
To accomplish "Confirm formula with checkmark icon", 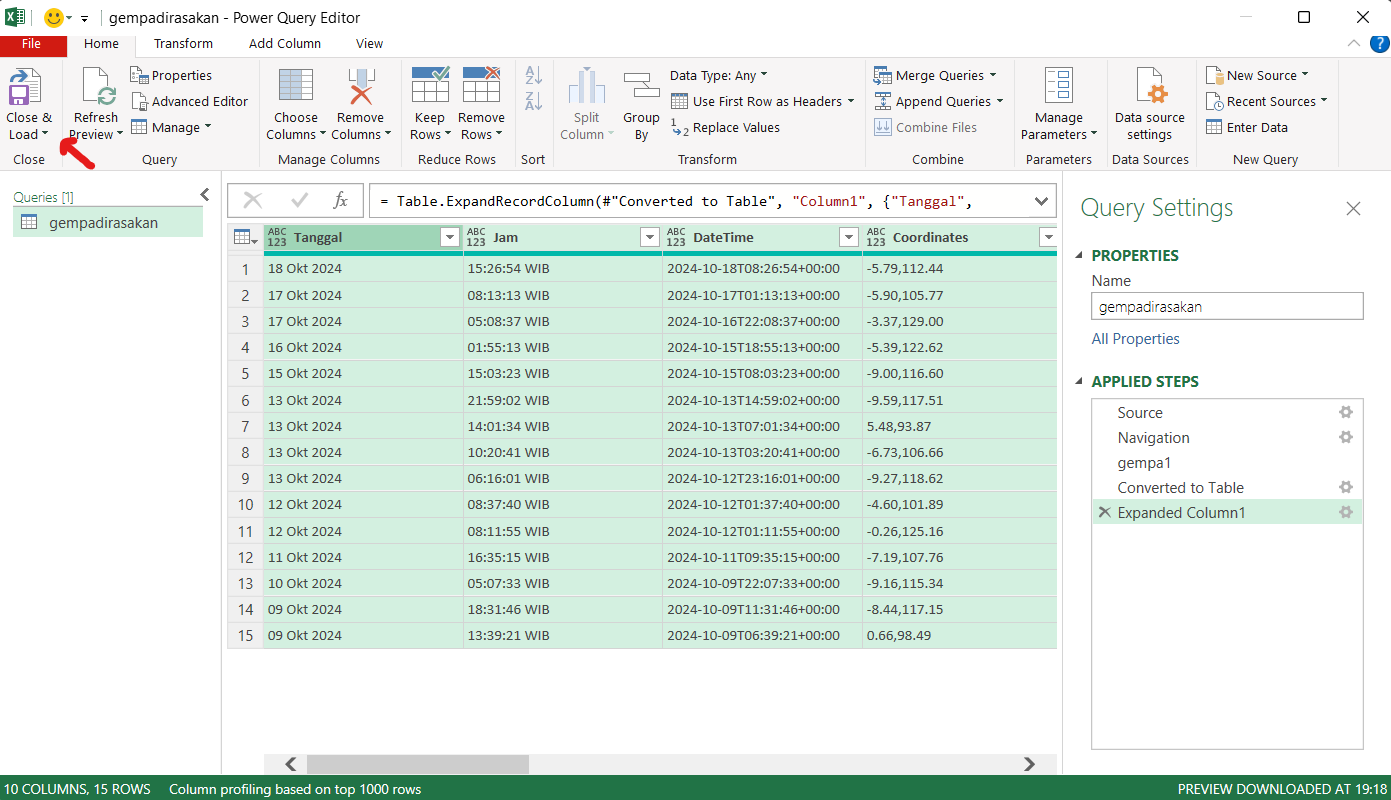I will (x=298, y=201).
